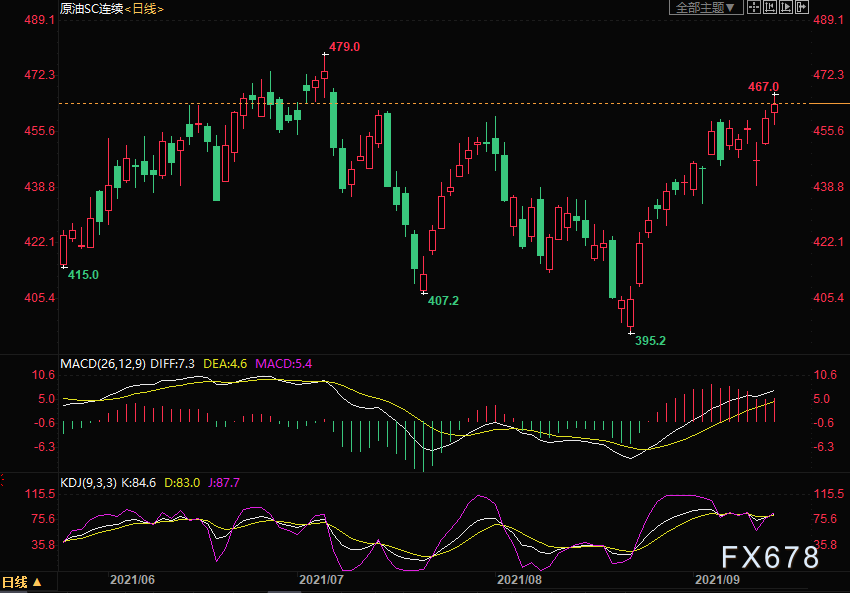Click the 395.2 low price marker

(651, 341)
